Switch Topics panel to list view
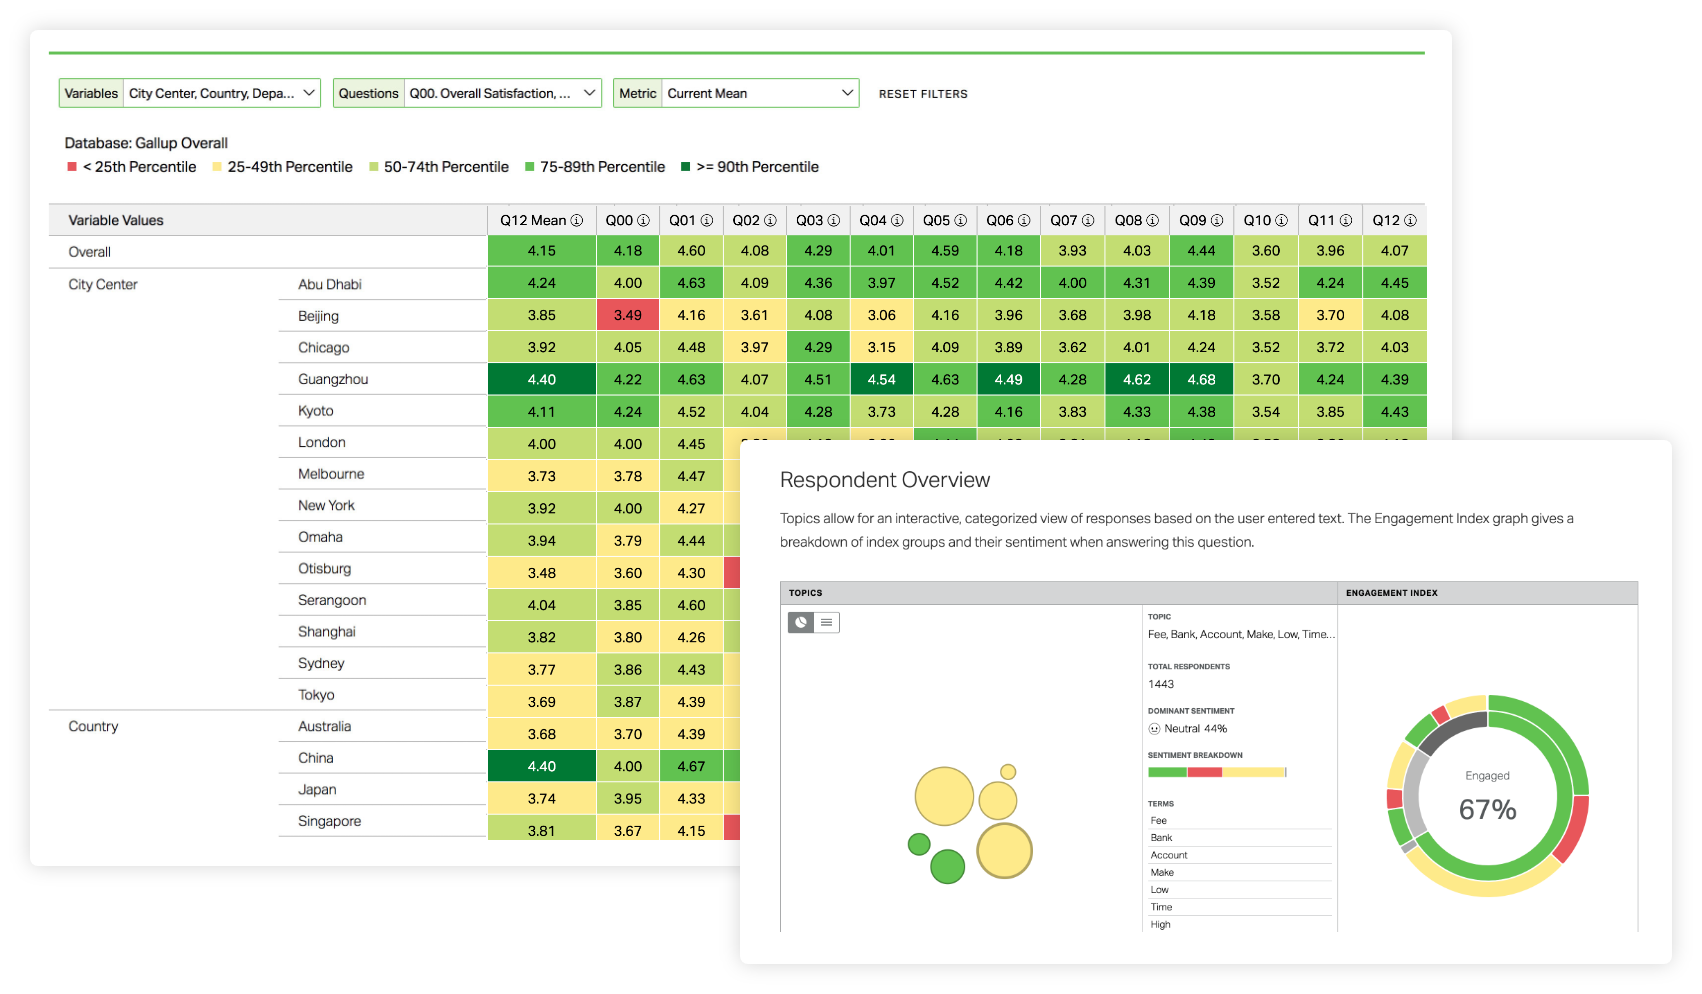This screenshot has width=1702, height=994. (x=826, y=622)
